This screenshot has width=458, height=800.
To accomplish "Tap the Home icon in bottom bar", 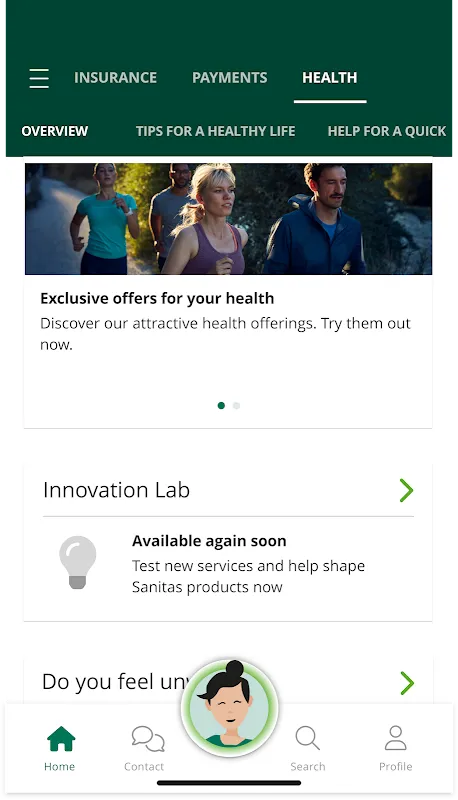I will [61, 739].
